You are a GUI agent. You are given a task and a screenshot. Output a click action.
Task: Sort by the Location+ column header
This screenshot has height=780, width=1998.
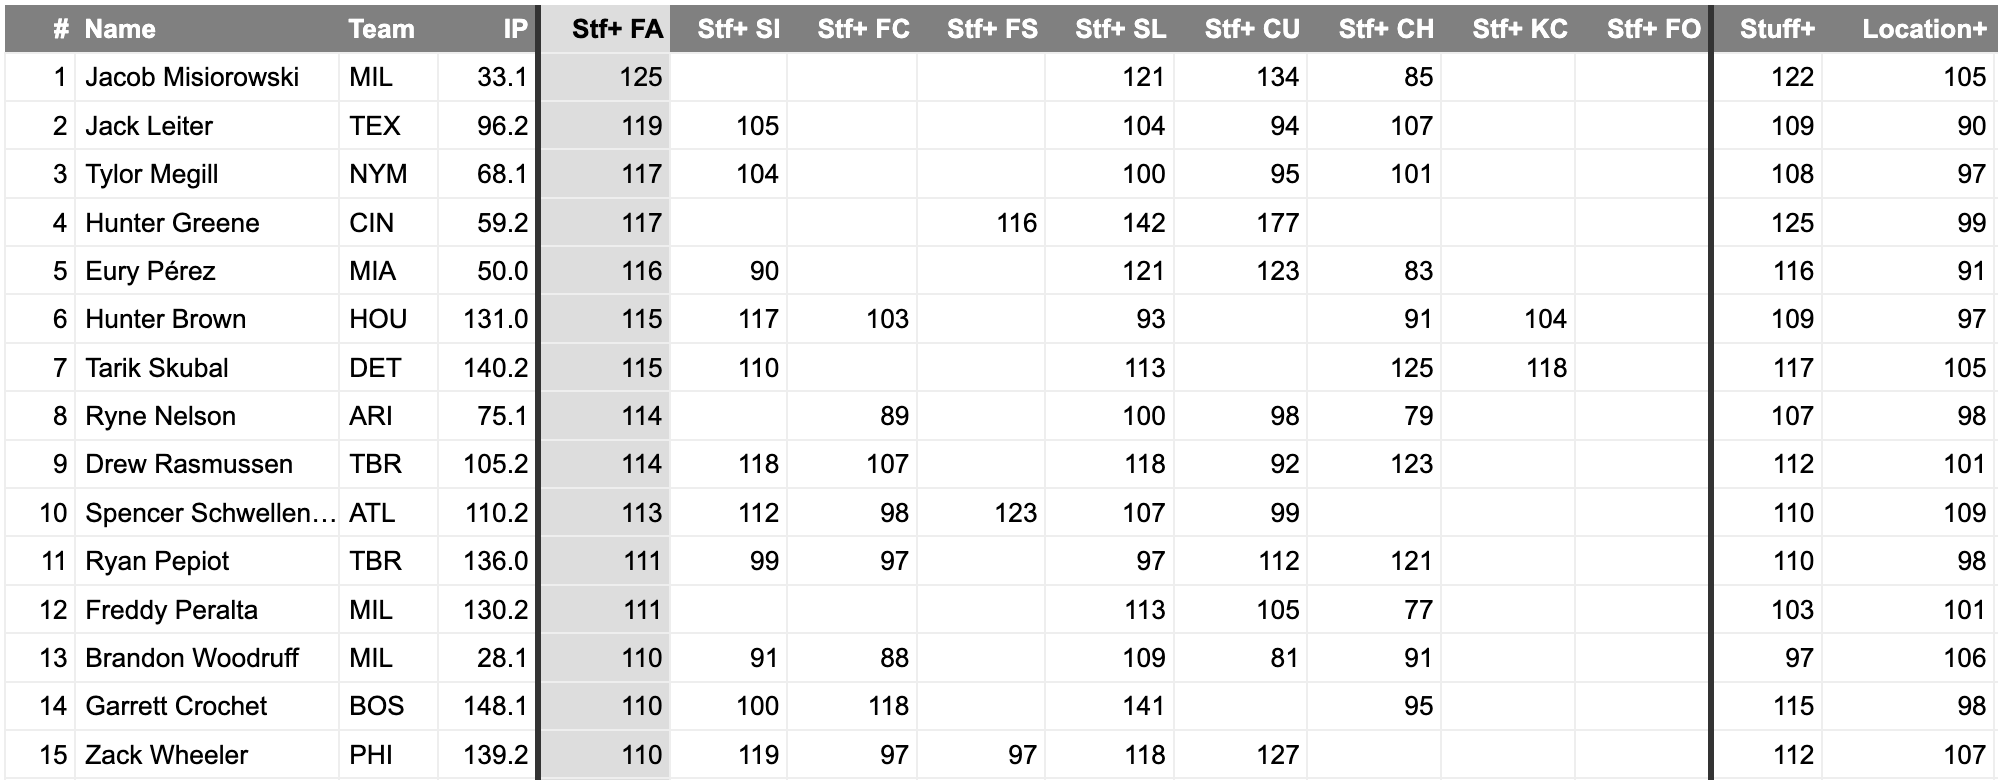click(x=1923, y=29)
